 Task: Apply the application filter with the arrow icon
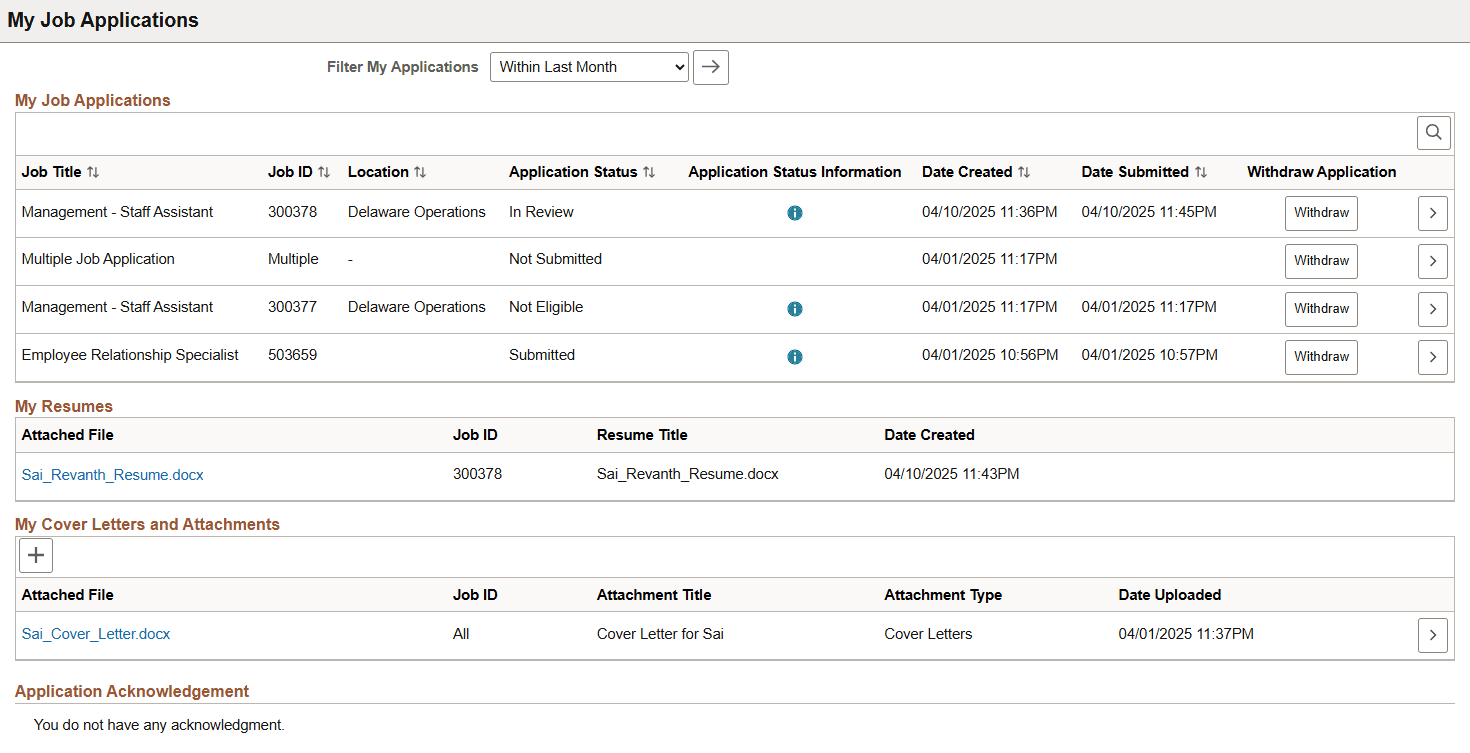(x=710, y=67)
